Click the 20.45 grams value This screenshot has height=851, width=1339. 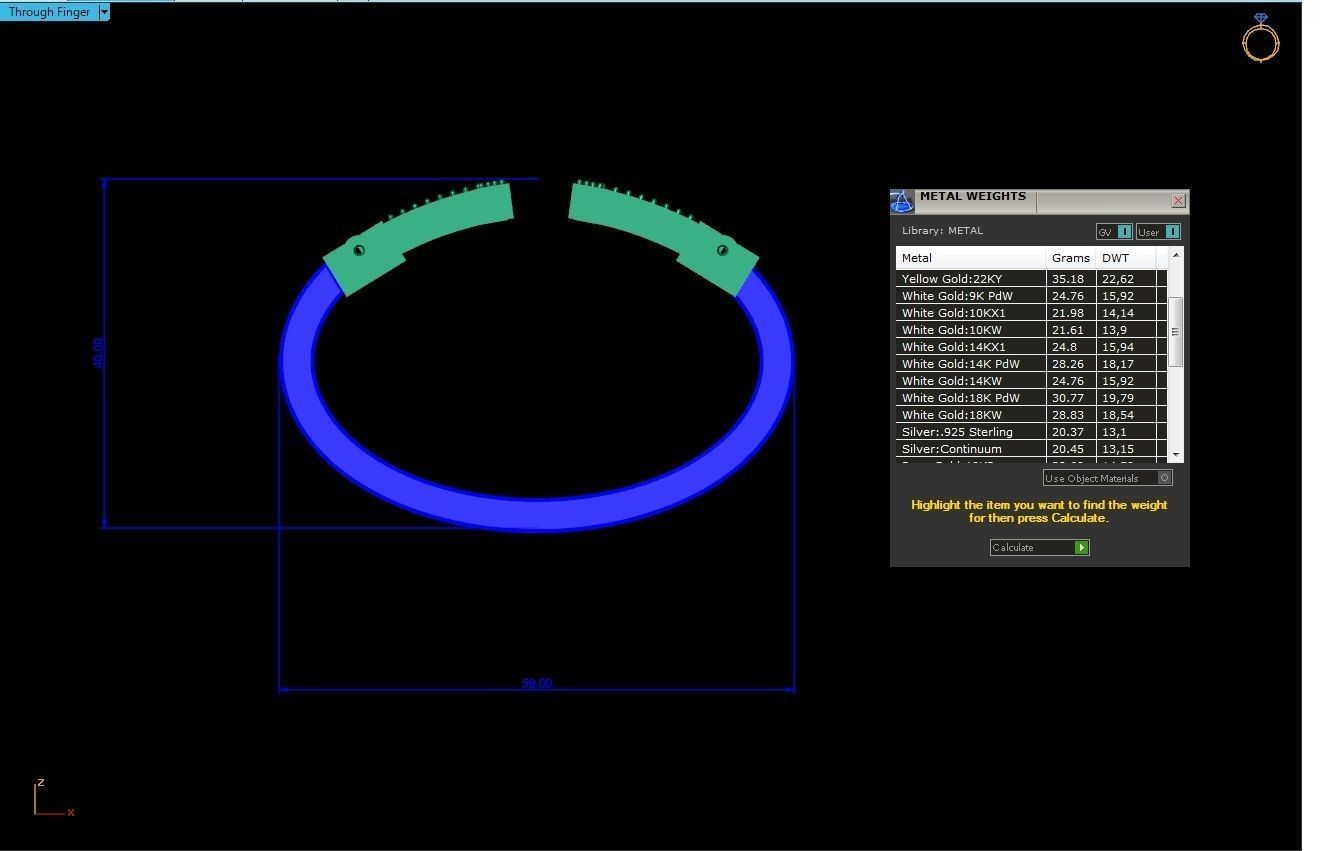(1067, 449)
